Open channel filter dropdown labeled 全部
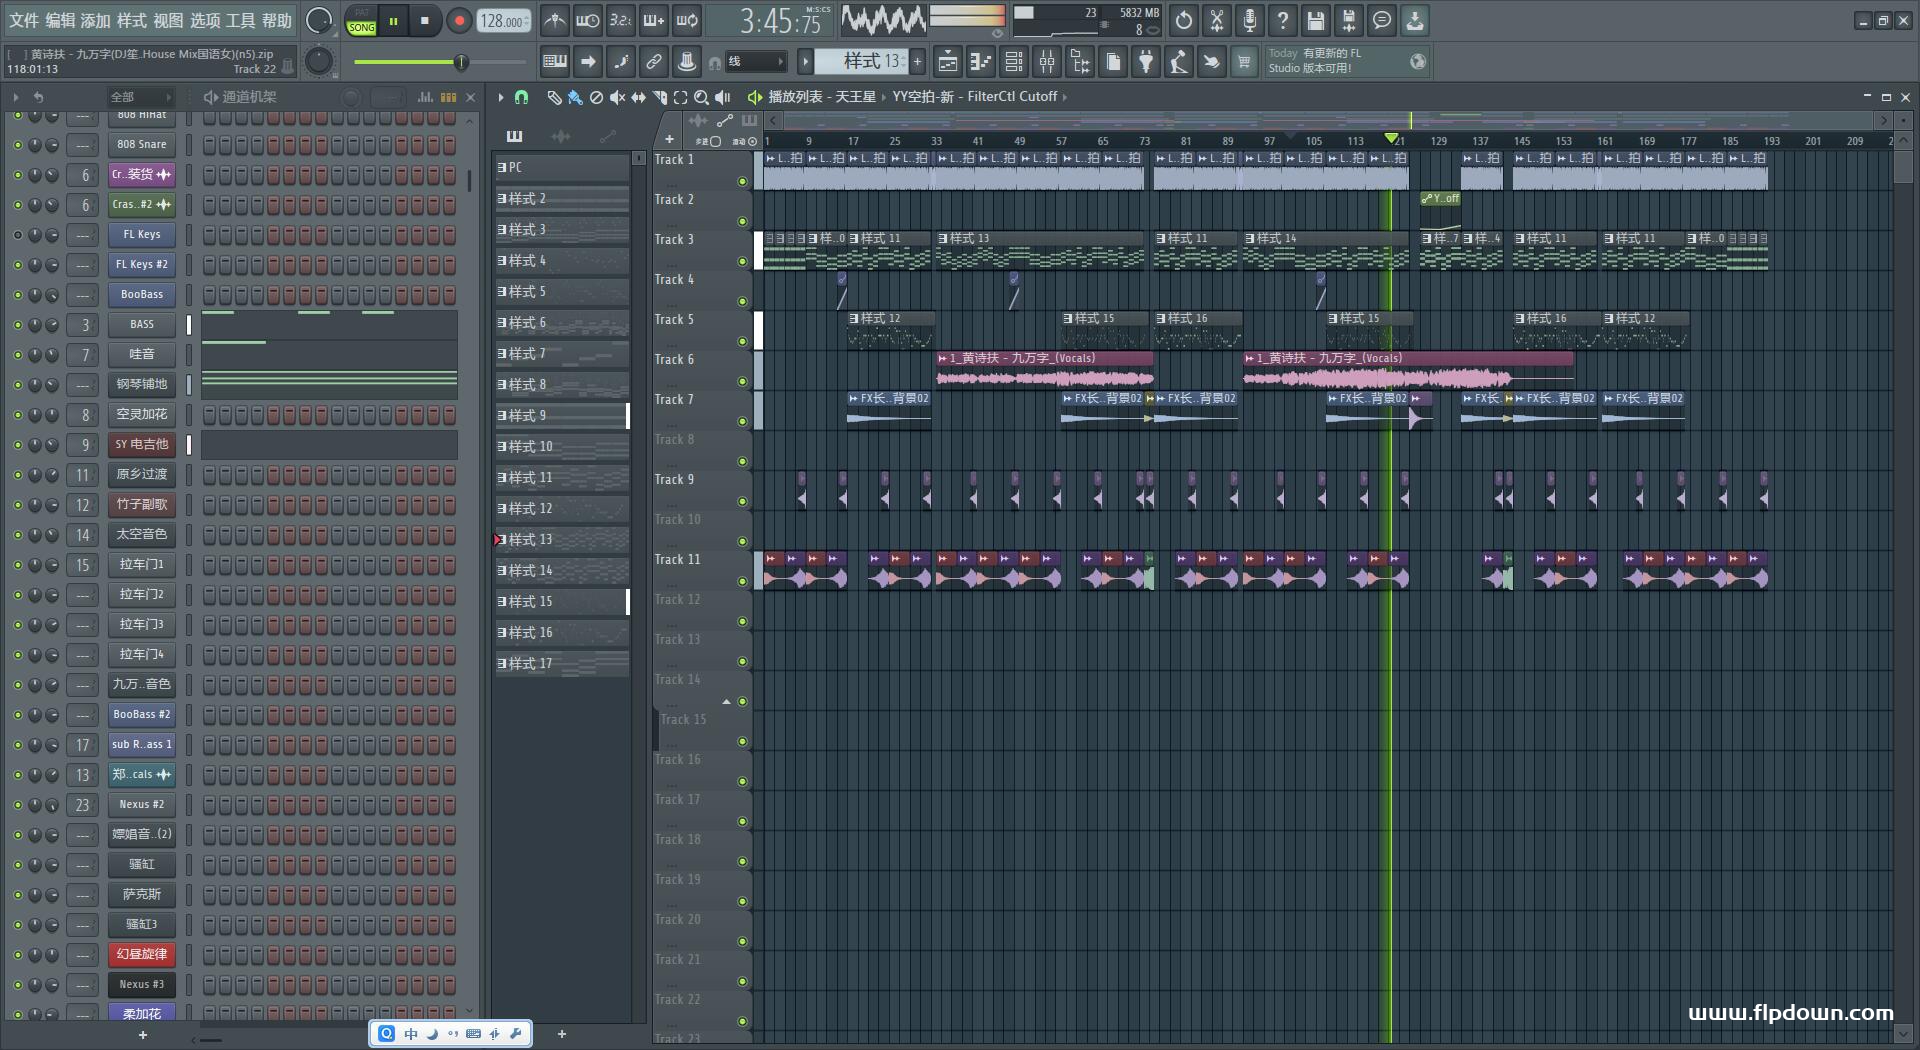Image resolution: width=1920 pixels, height=1050 pixels. click(x=140, y=97)
